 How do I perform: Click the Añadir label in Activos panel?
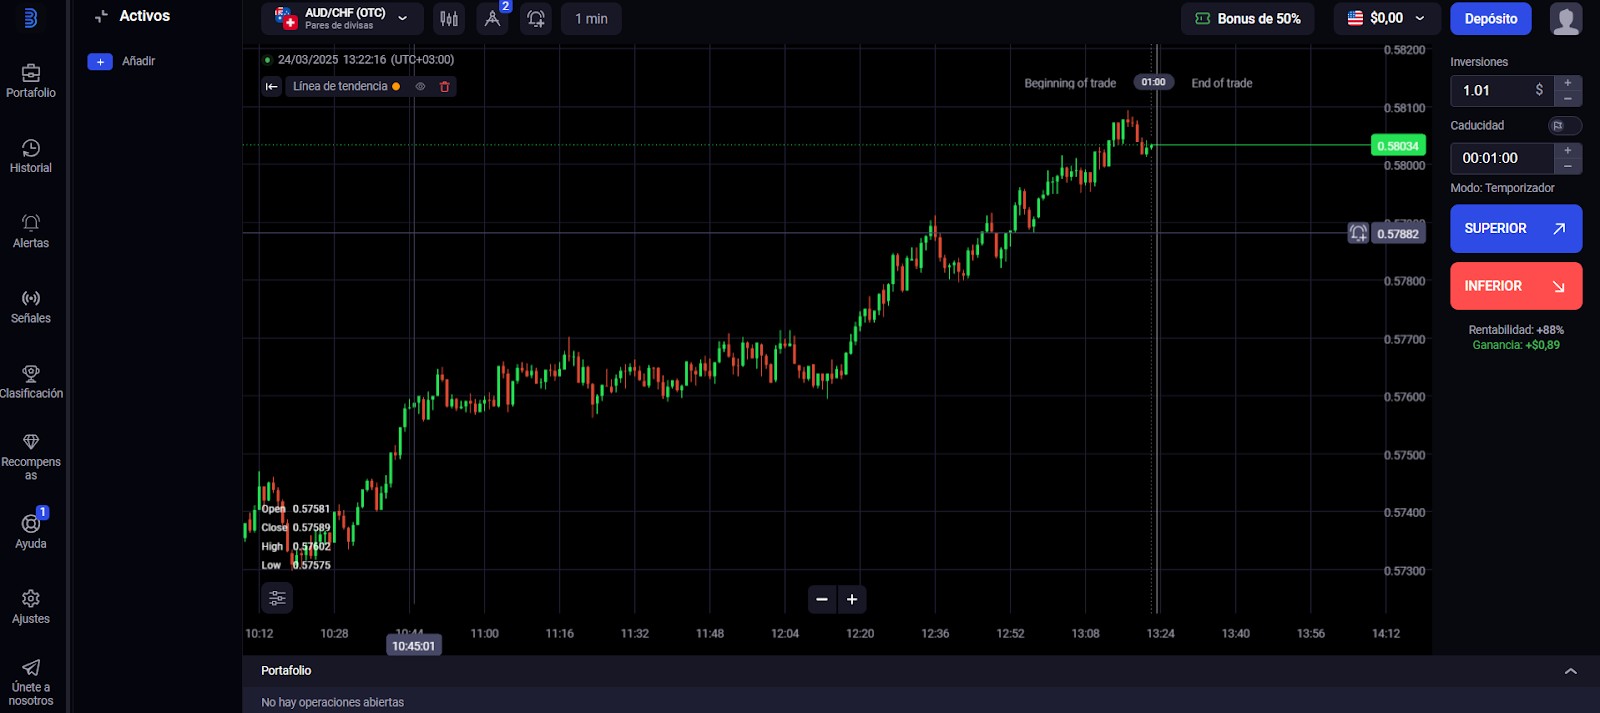(x=138, y=62)
